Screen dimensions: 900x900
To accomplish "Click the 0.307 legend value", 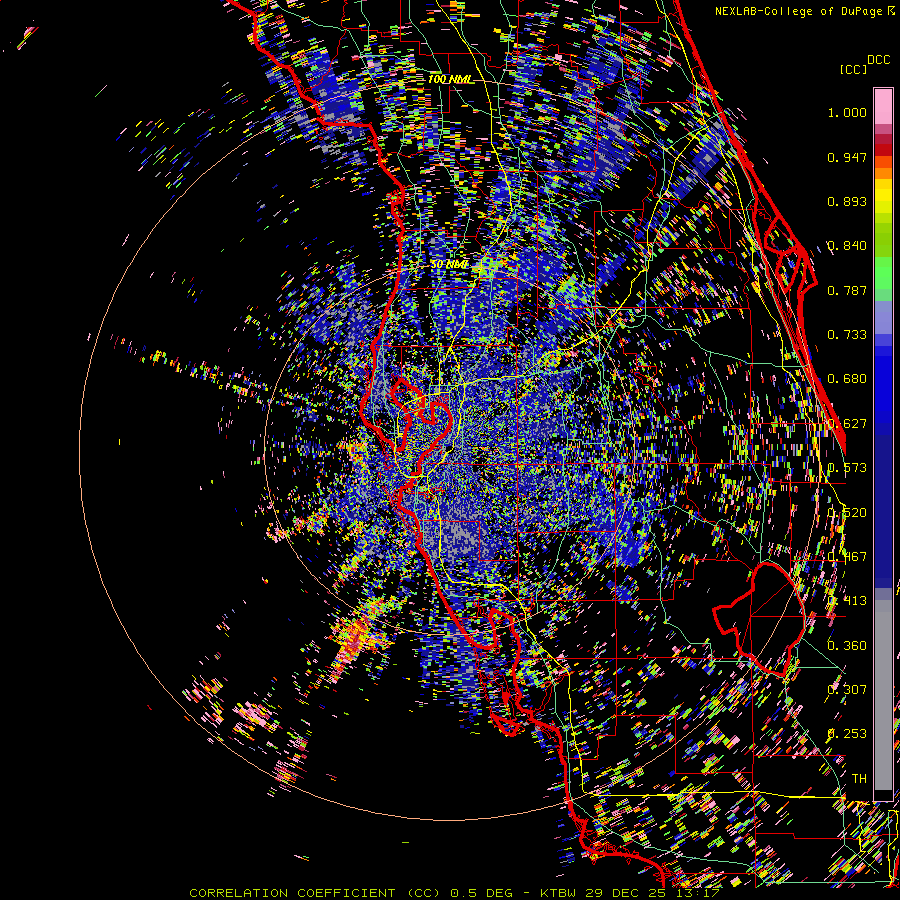I will click(847, 689).
